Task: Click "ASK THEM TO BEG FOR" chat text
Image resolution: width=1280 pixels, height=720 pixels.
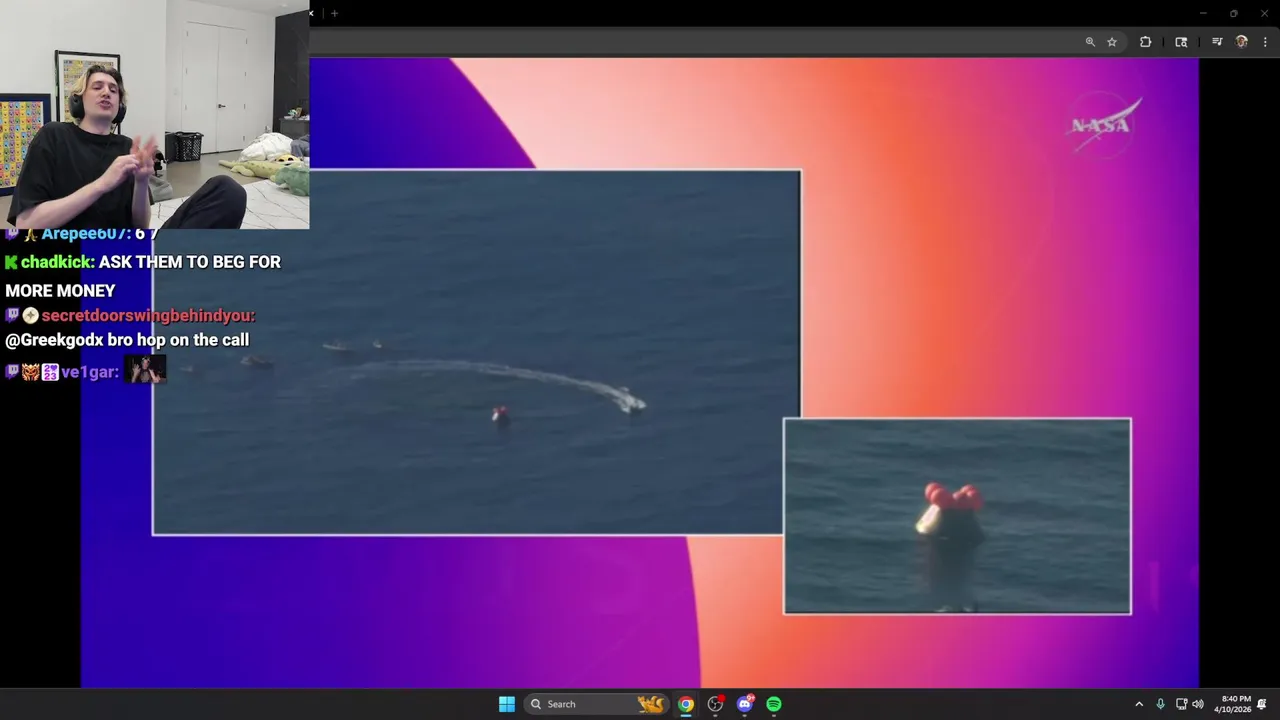Action: click(x=190, y=262)
